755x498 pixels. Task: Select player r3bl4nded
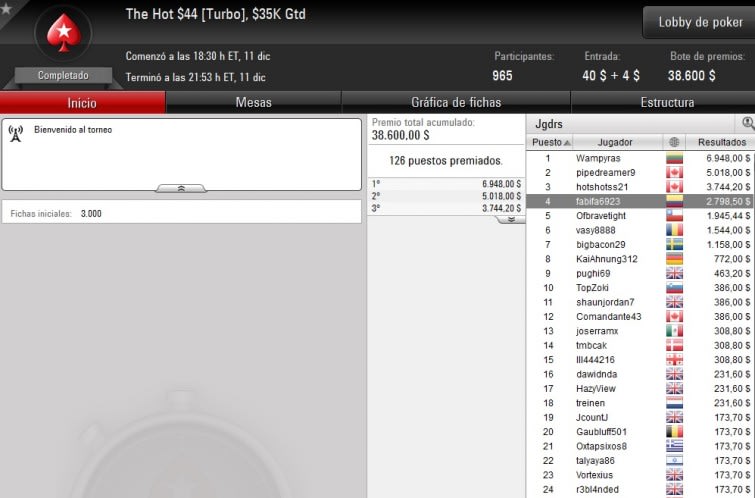(640, 489)
